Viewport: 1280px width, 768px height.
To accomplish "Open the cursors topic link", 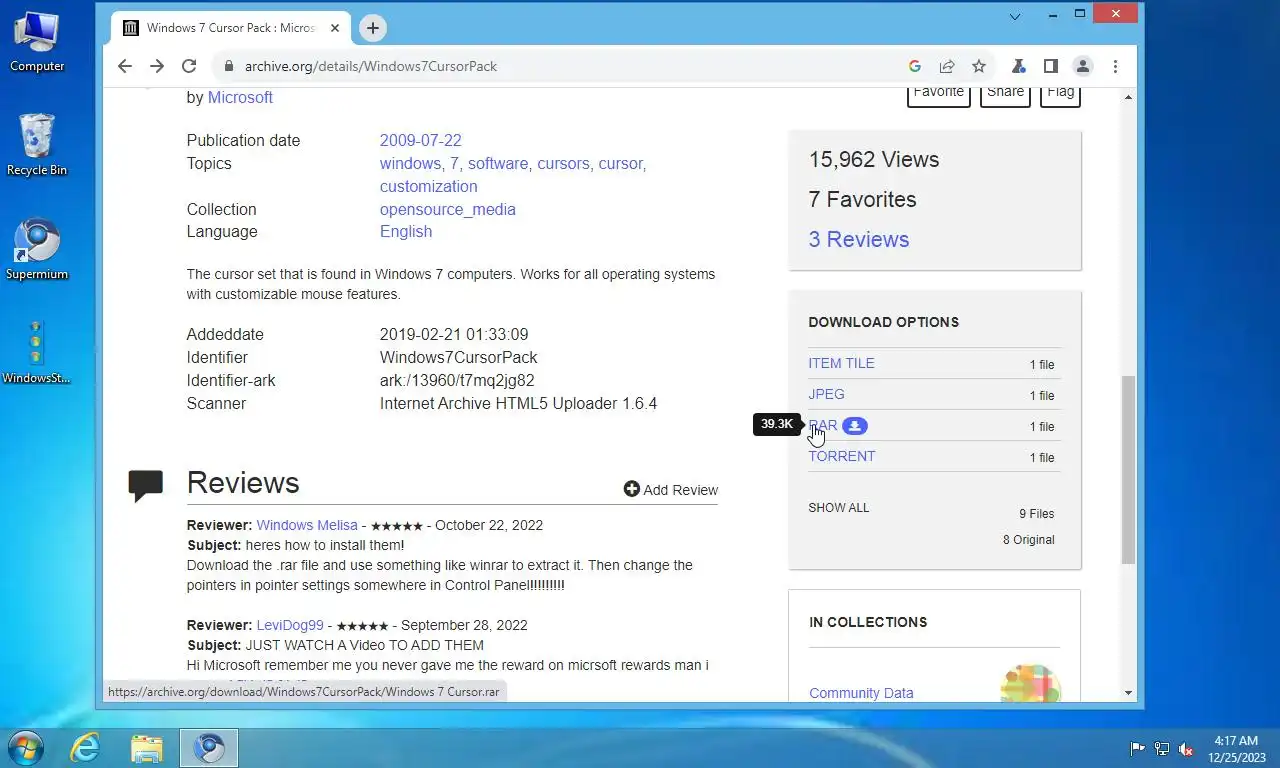I will 563,164.
